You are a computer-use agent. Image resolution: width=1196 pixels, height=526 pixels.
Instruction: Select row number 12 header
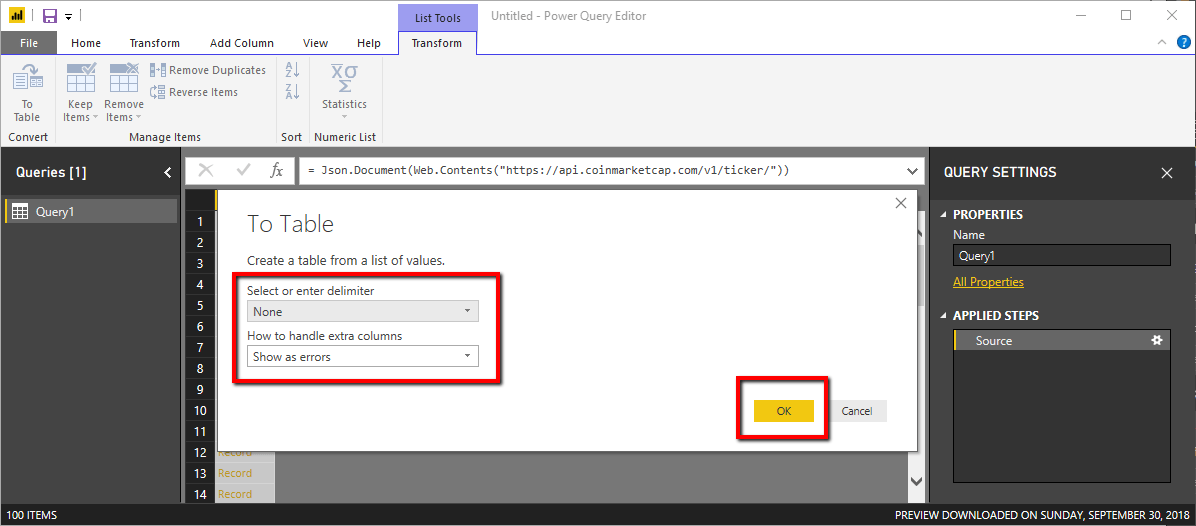[x=201, y=453]
